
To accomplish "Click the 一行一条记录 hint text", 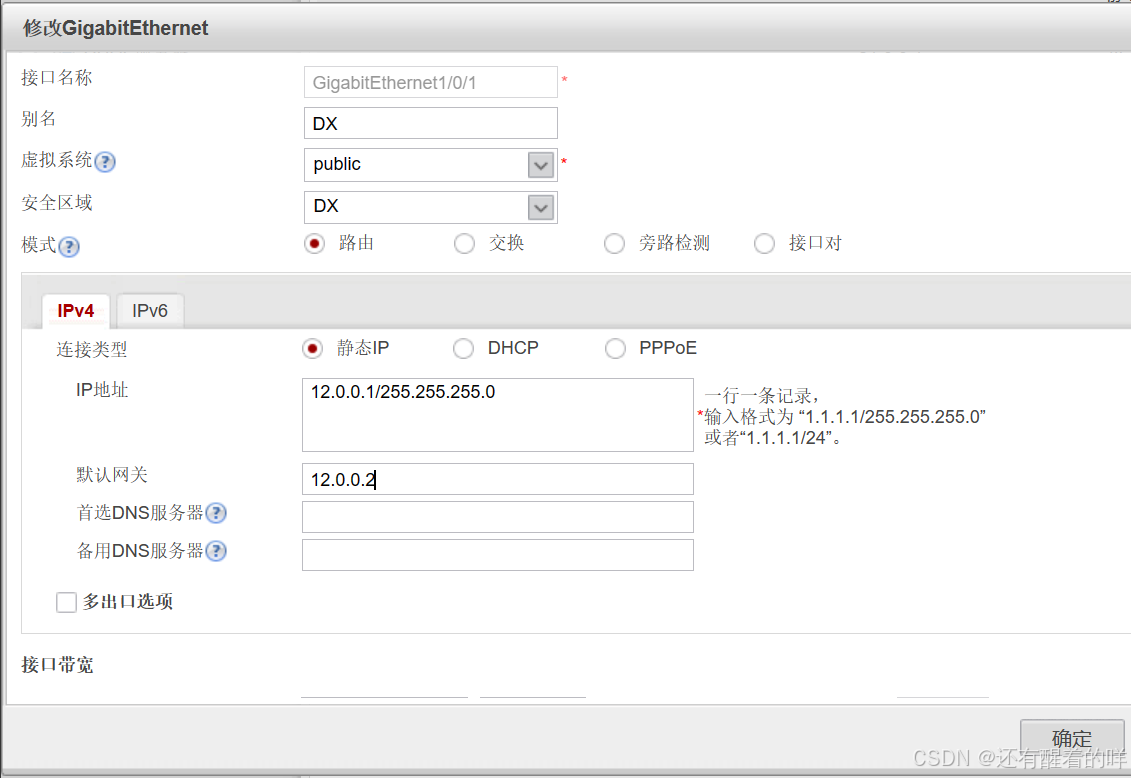I will click(761, 396).
